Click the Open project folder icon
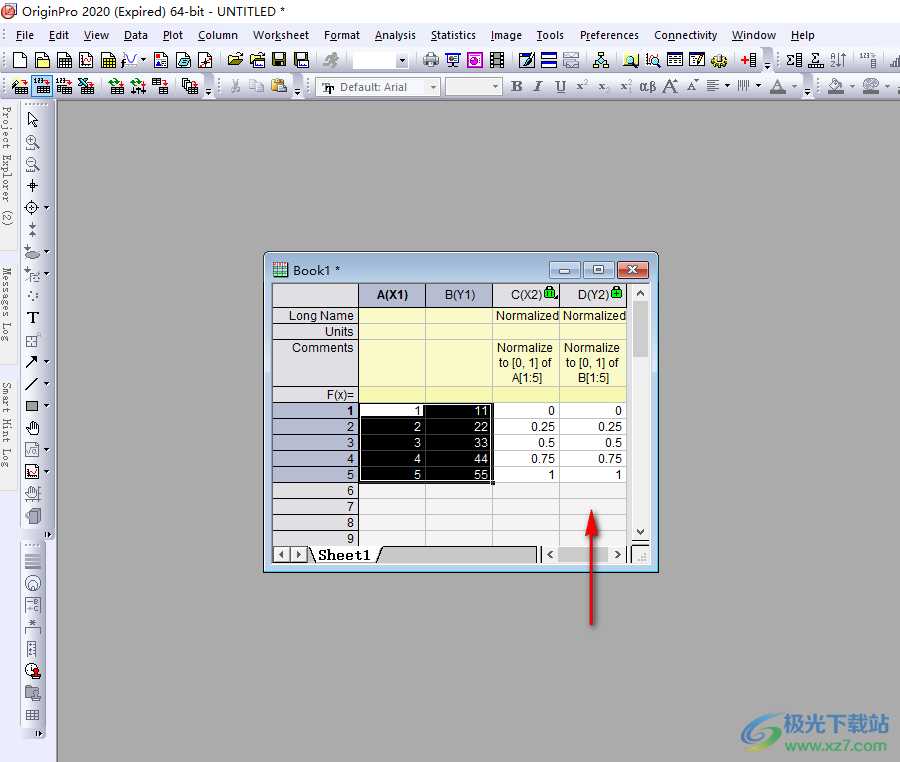The height and width of the screenshot is (762, 900). pos(235,60)
